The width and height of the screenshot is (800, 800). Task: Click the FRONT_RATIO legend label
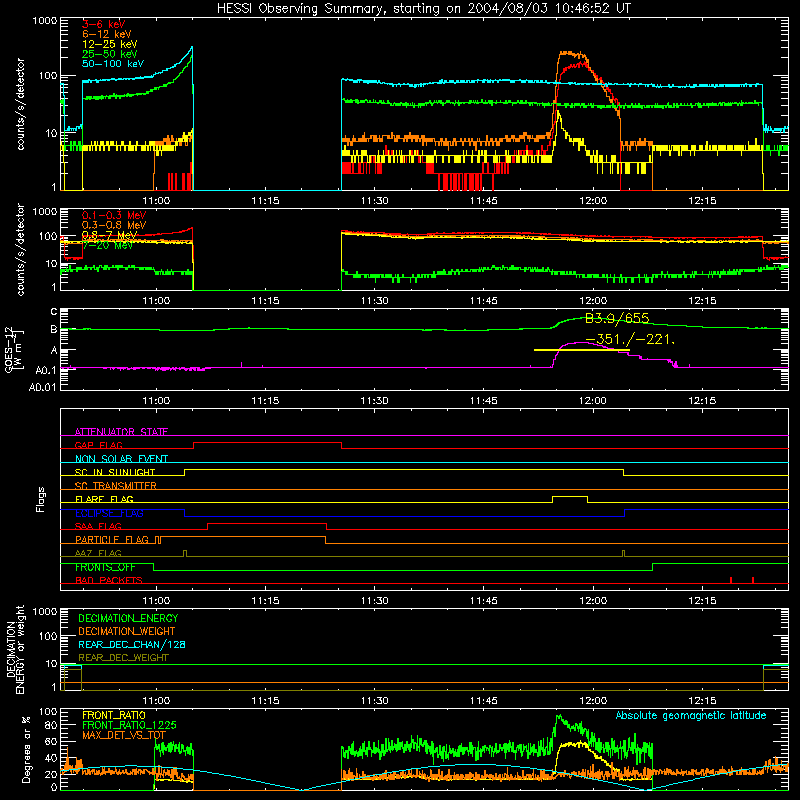pyautogui.click(x=114, y=715)
